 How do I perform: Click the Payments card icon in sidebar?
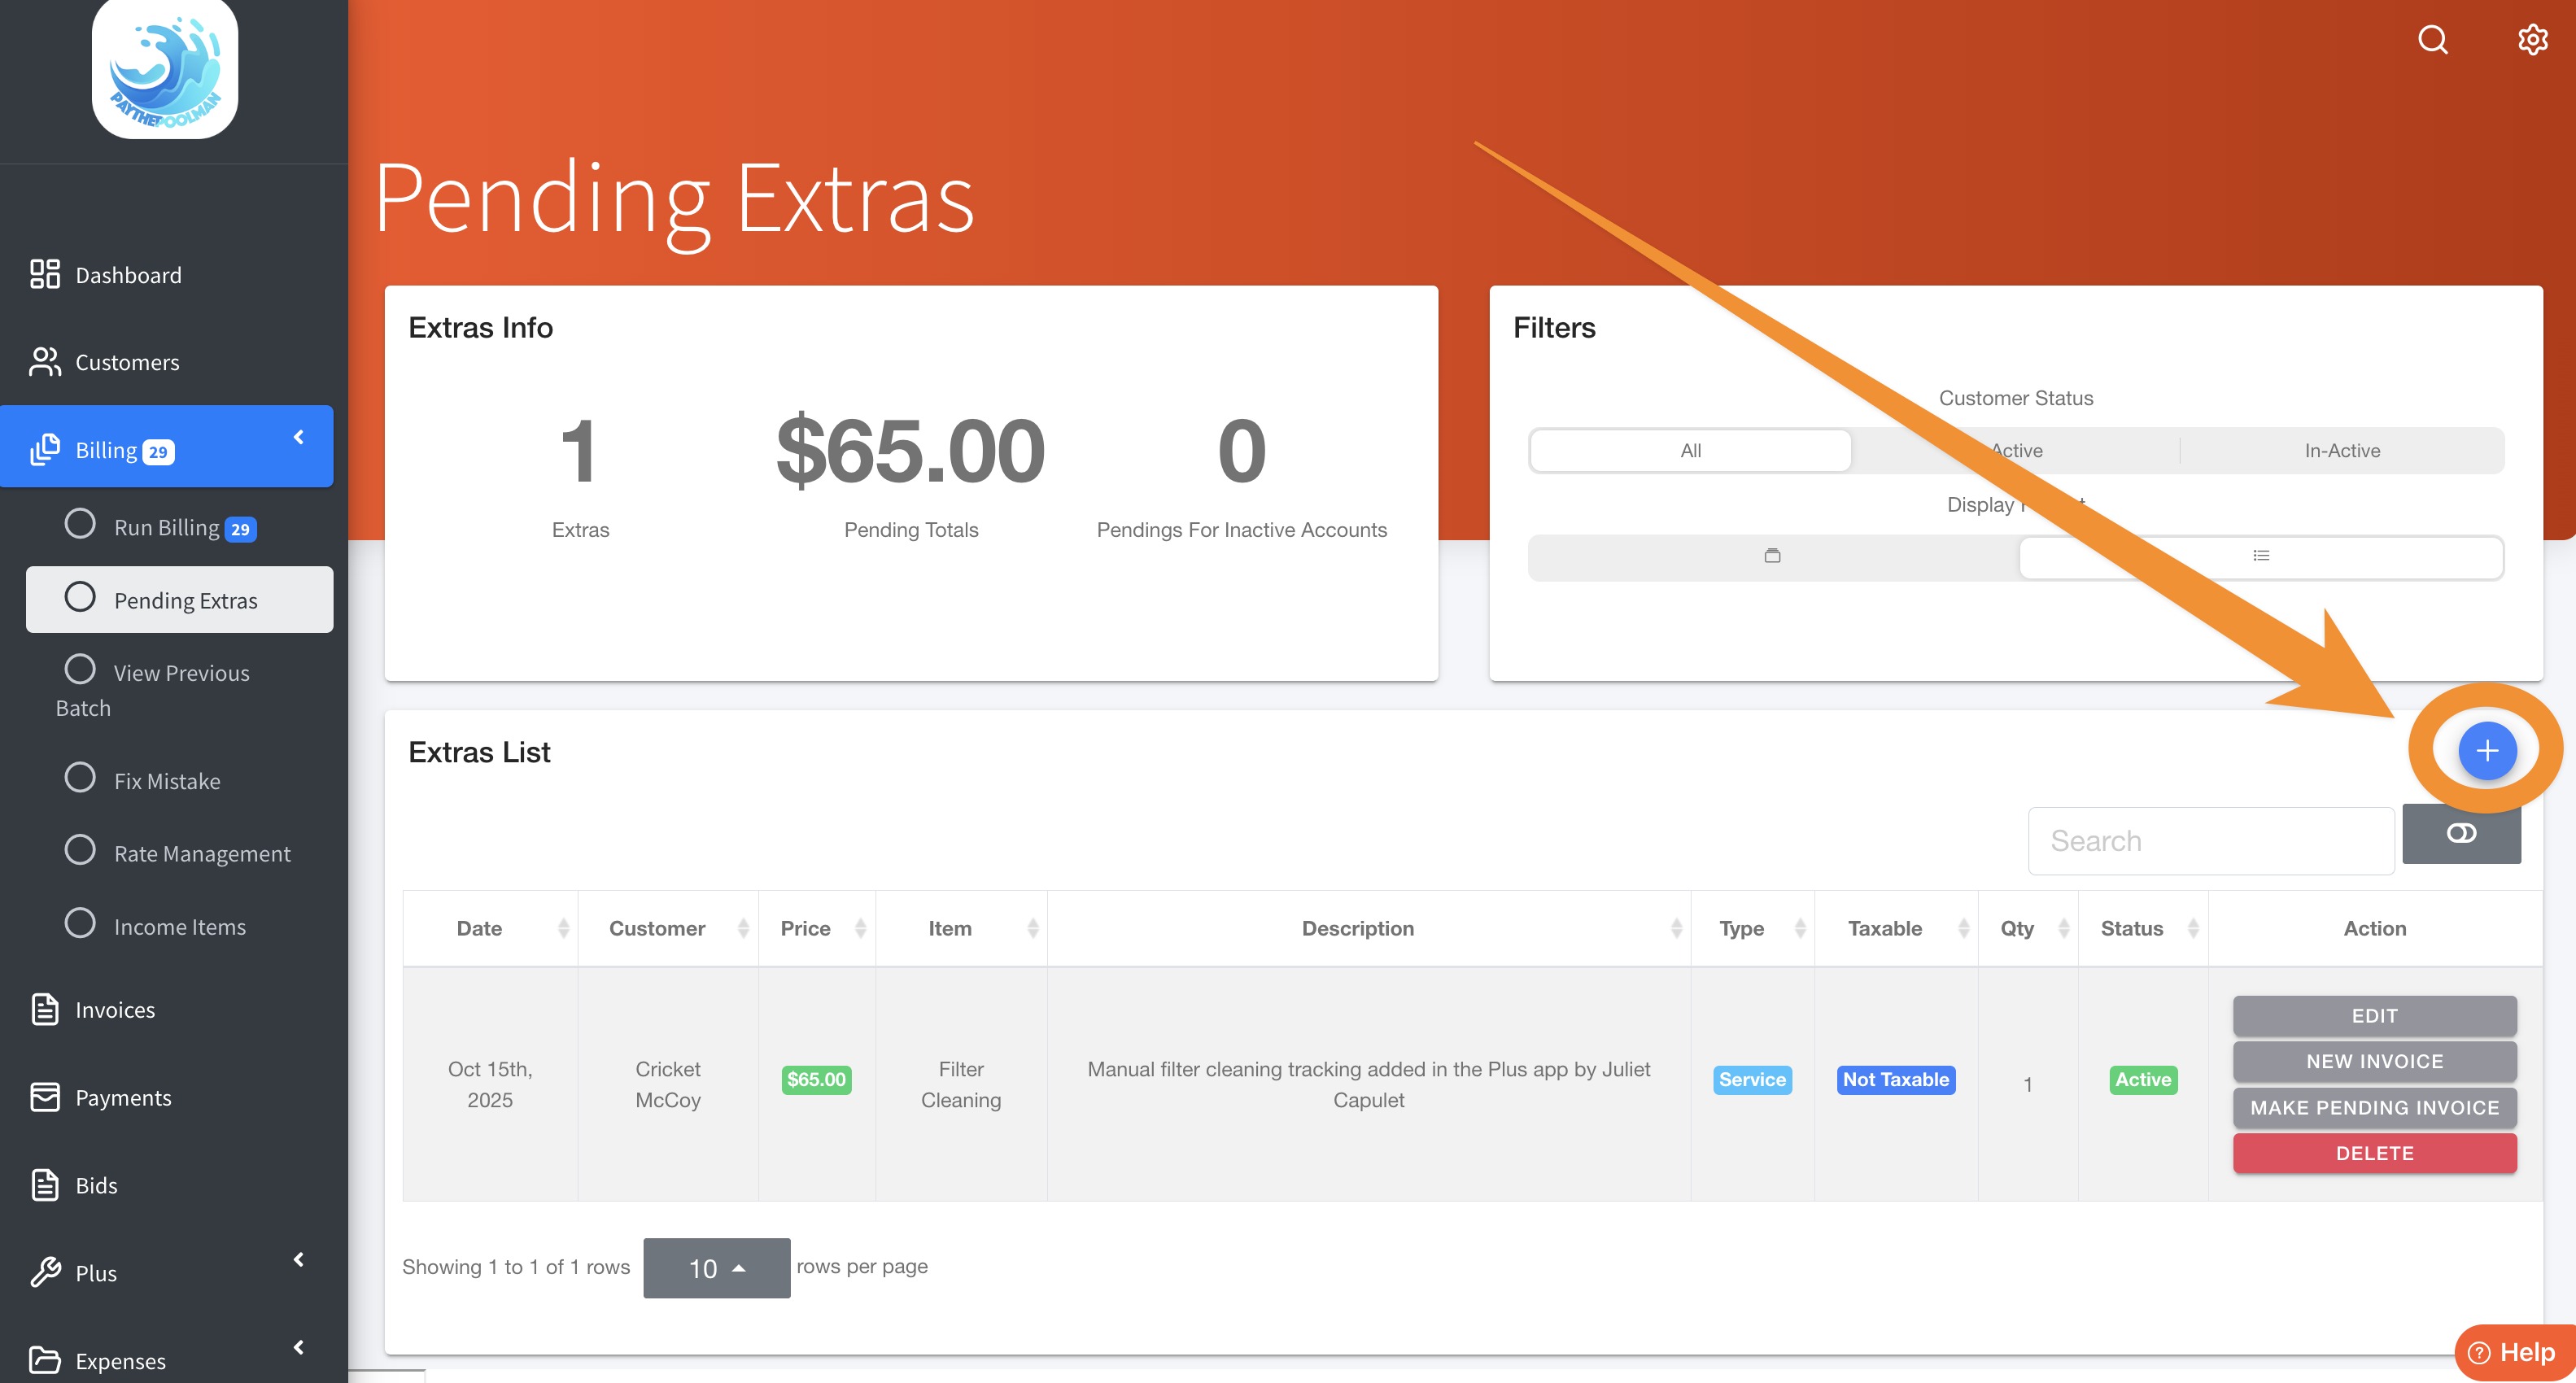(x=44, y=1097)
